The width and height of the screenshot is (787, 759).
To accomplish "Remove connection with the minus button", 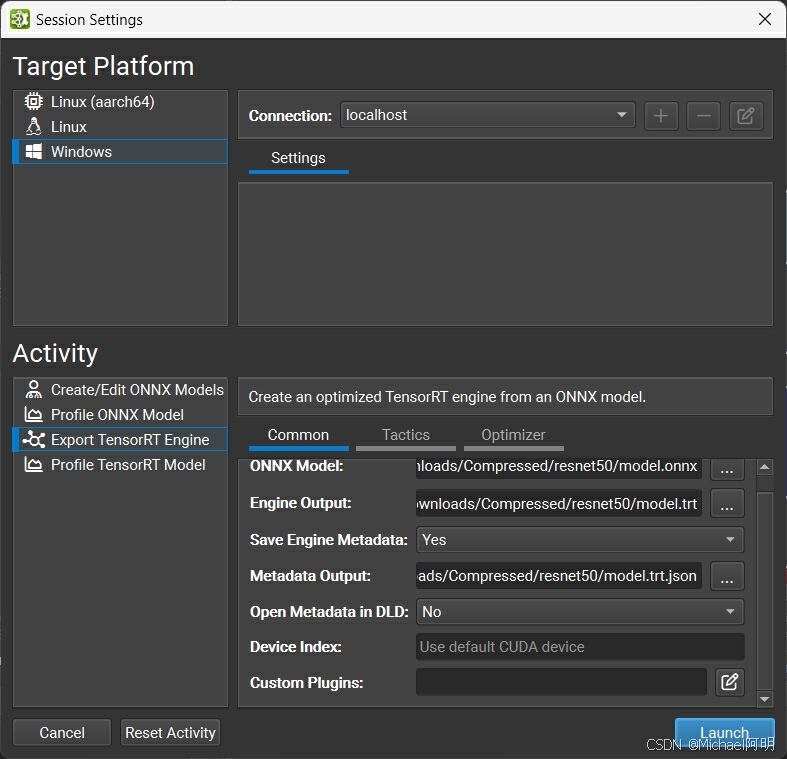I will (703, 116).
